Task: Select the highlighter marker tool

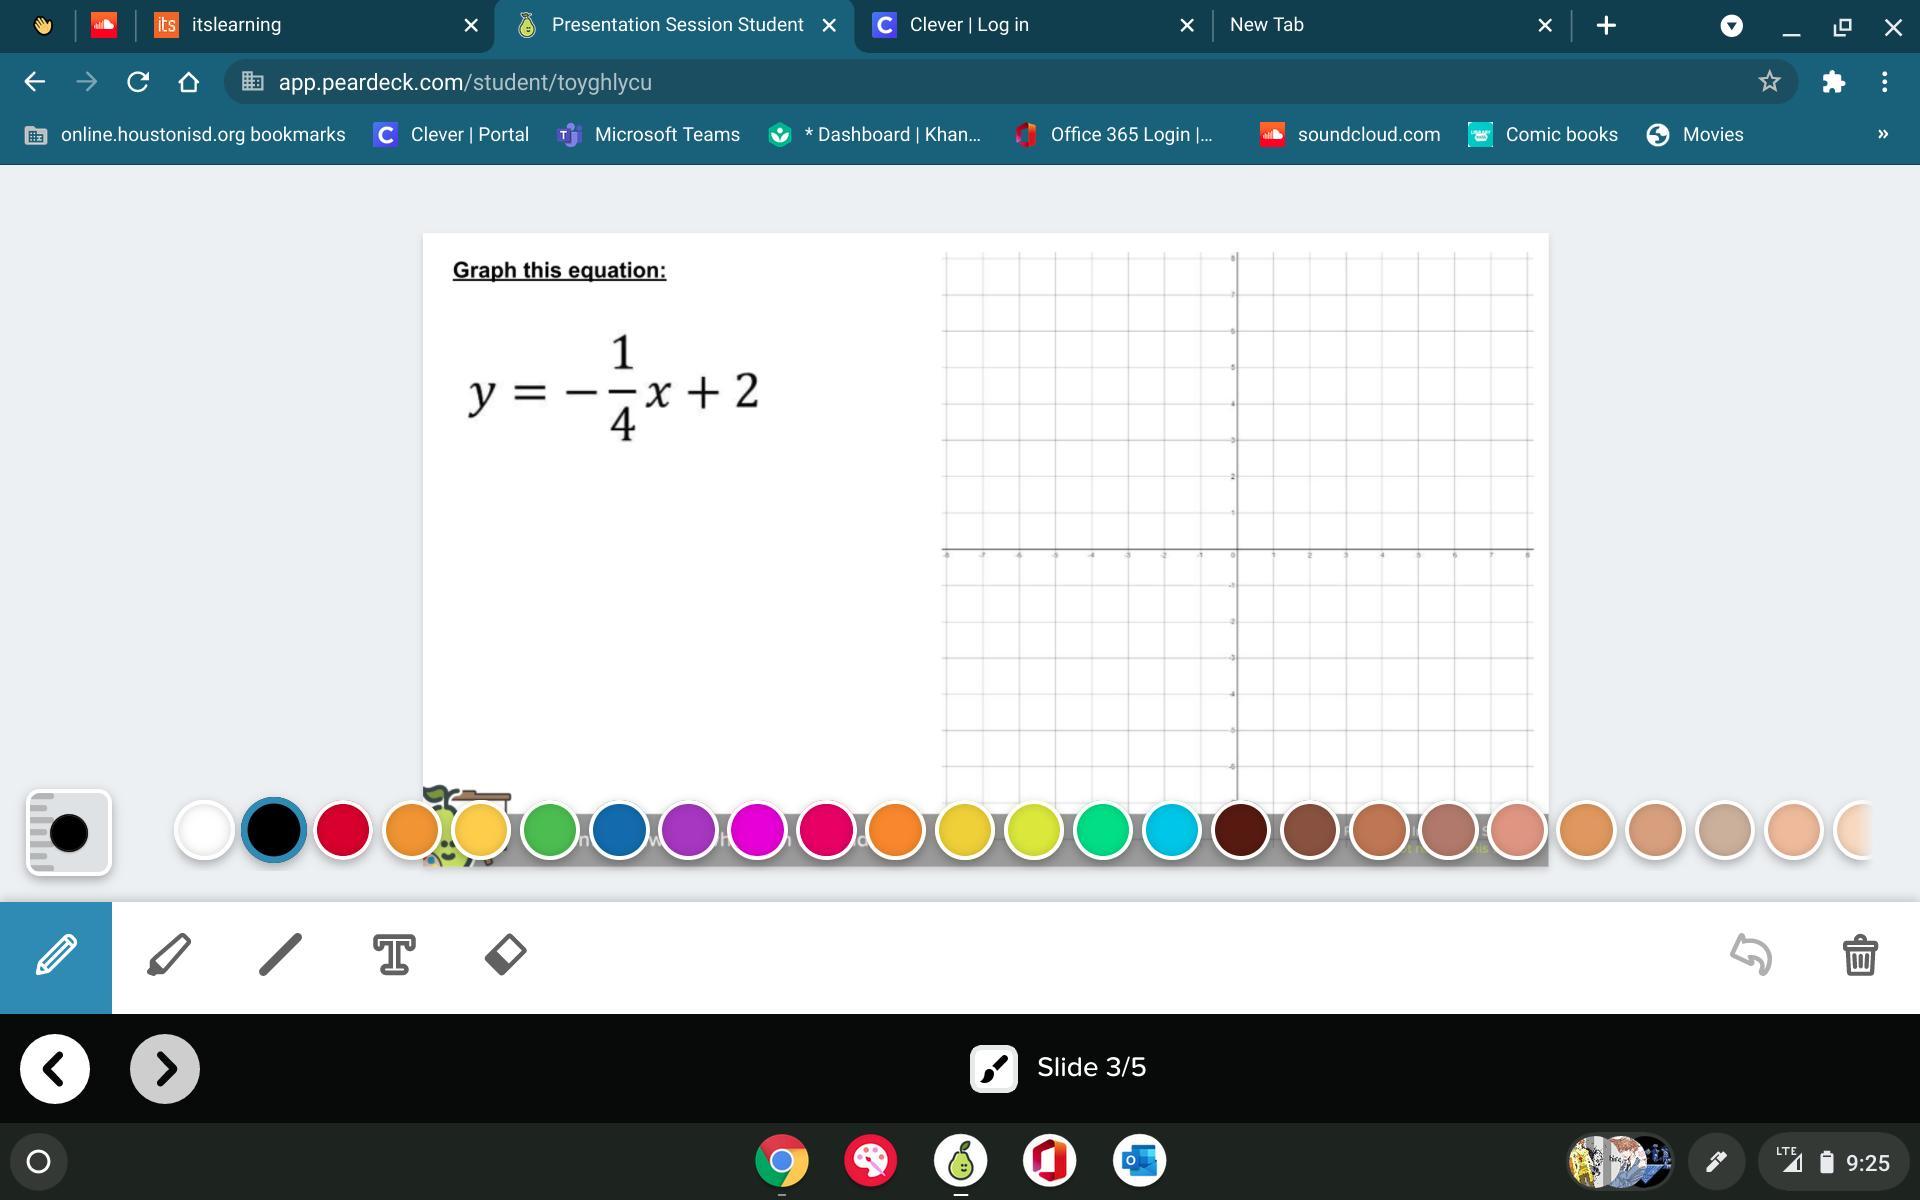Action: pos(168,955)
